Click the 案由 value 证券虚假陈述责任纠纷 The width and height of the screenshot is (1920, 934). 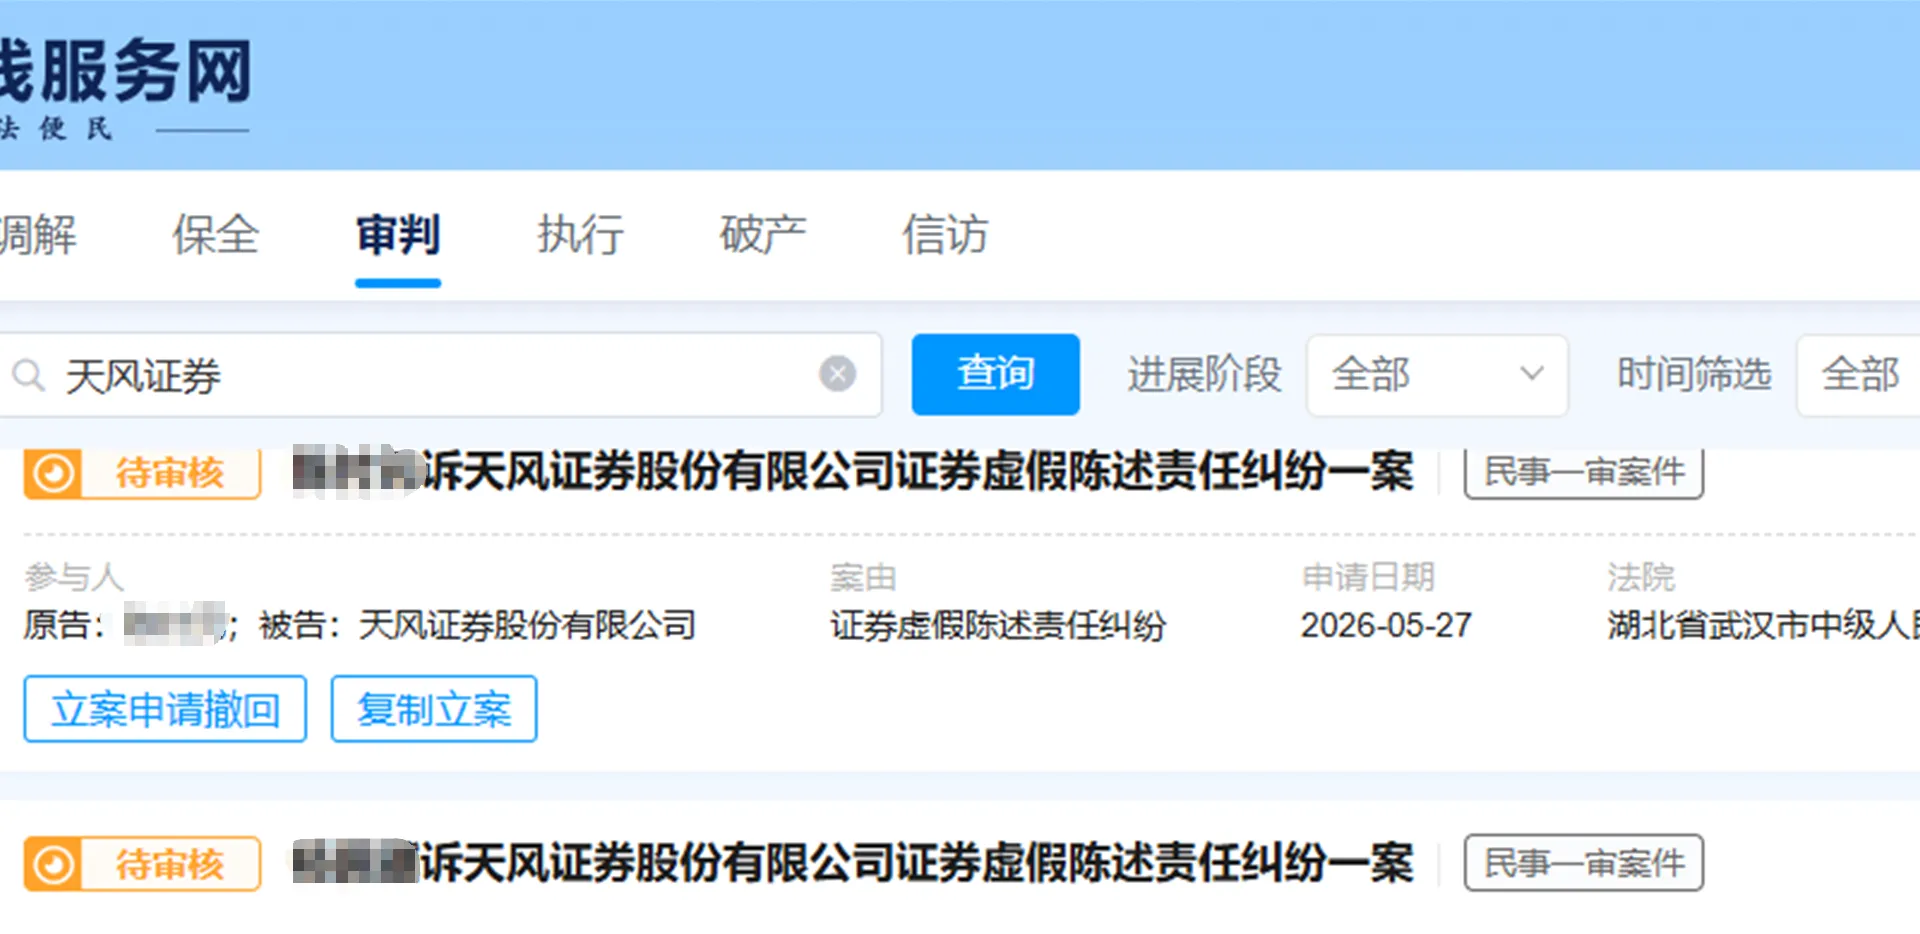tap(998, 626)
